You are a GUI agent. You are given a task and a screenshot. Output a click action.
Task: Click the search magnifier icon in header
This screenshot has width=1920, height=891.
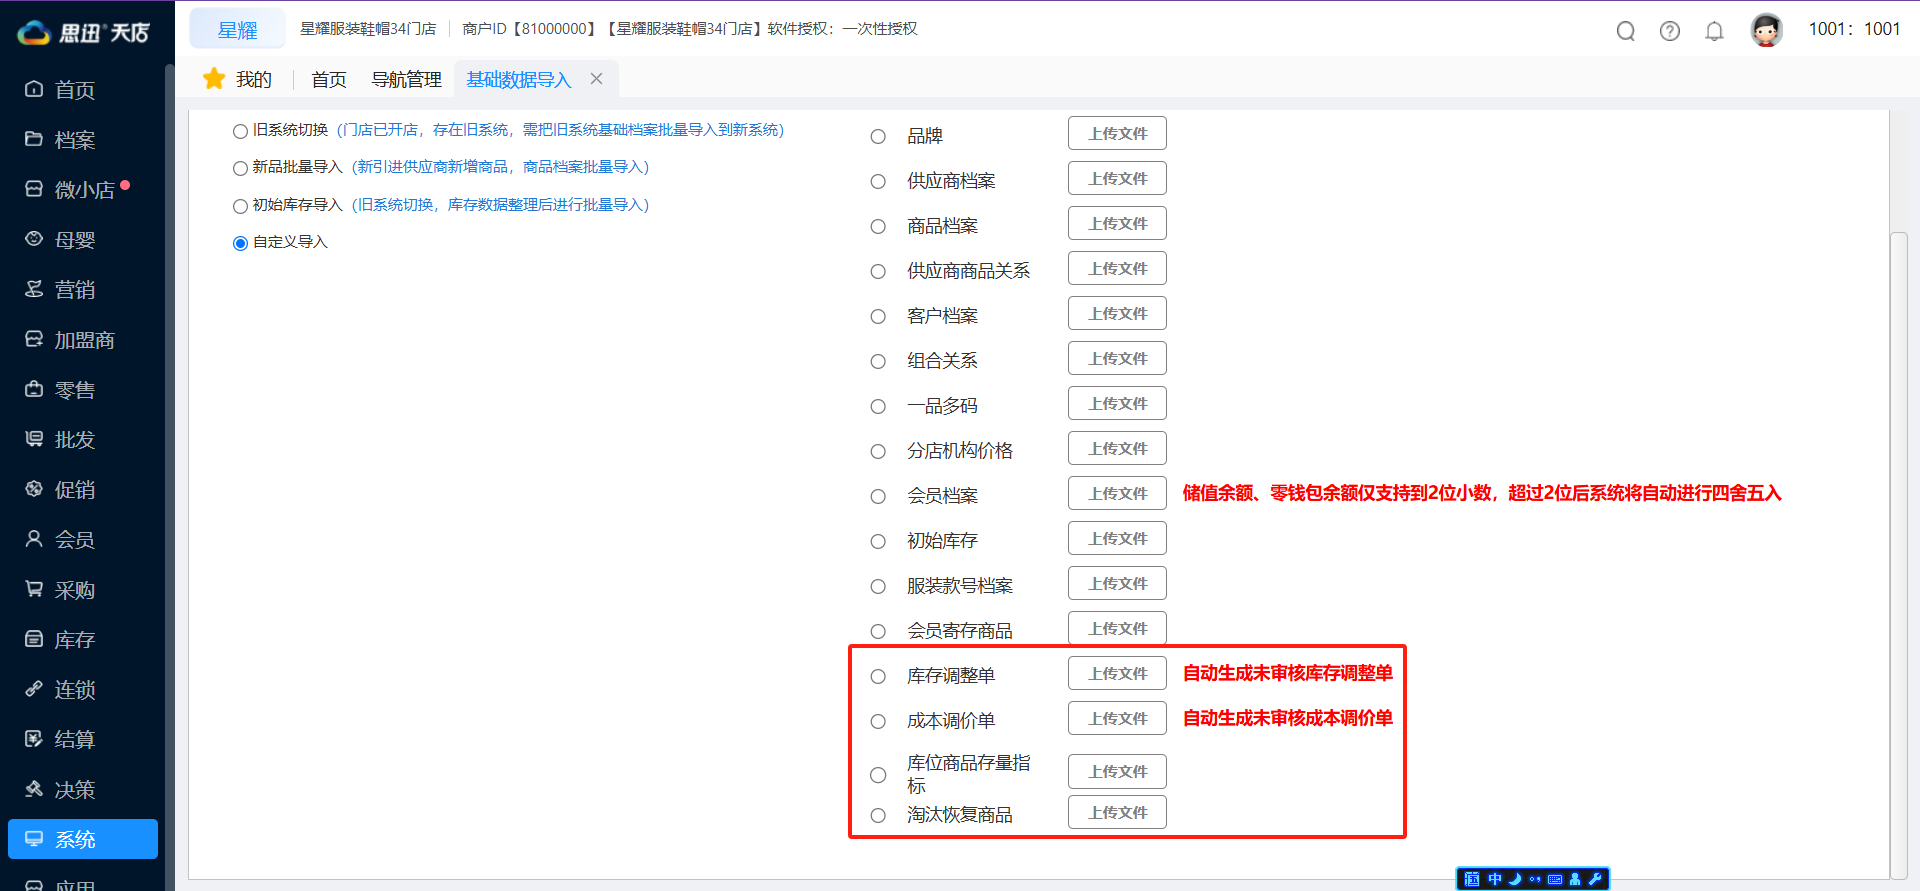click(x=1625, y=31)
